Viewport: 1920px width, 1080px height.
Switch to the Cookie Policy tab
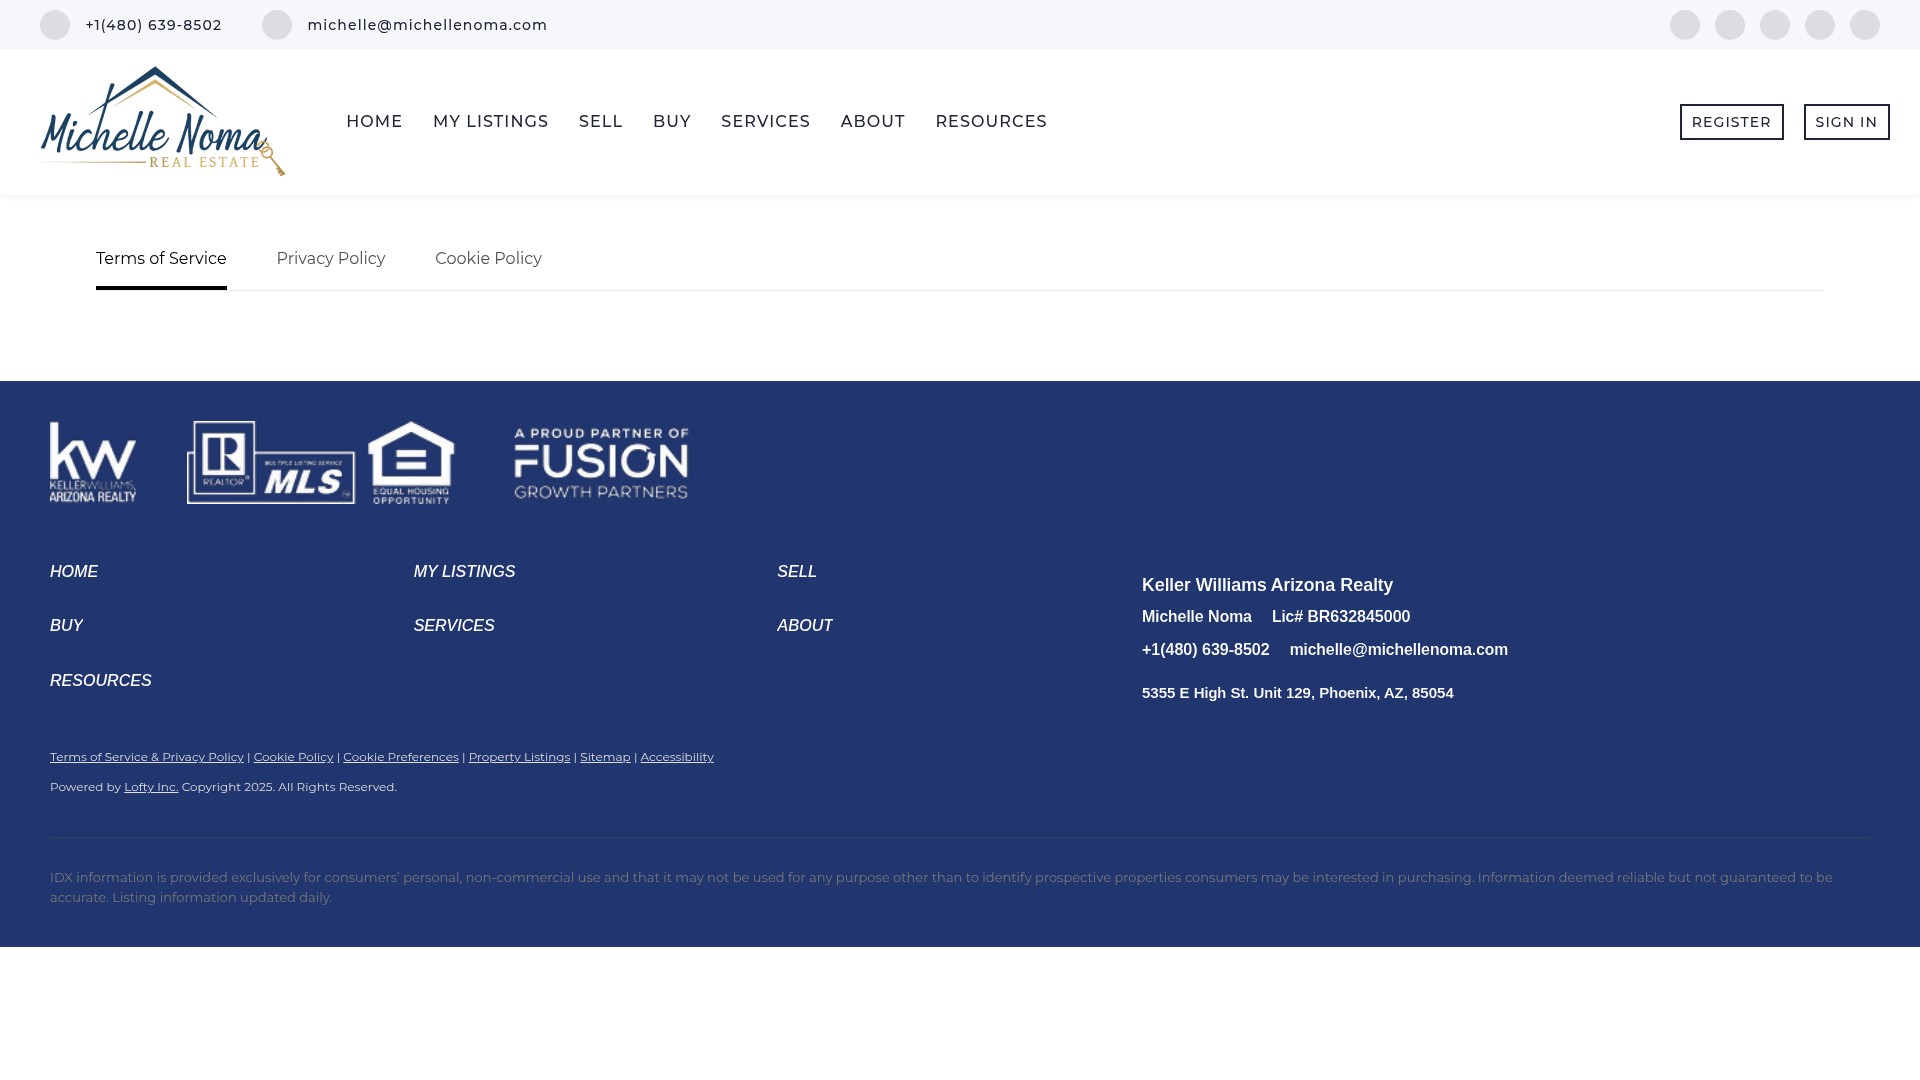488,259
